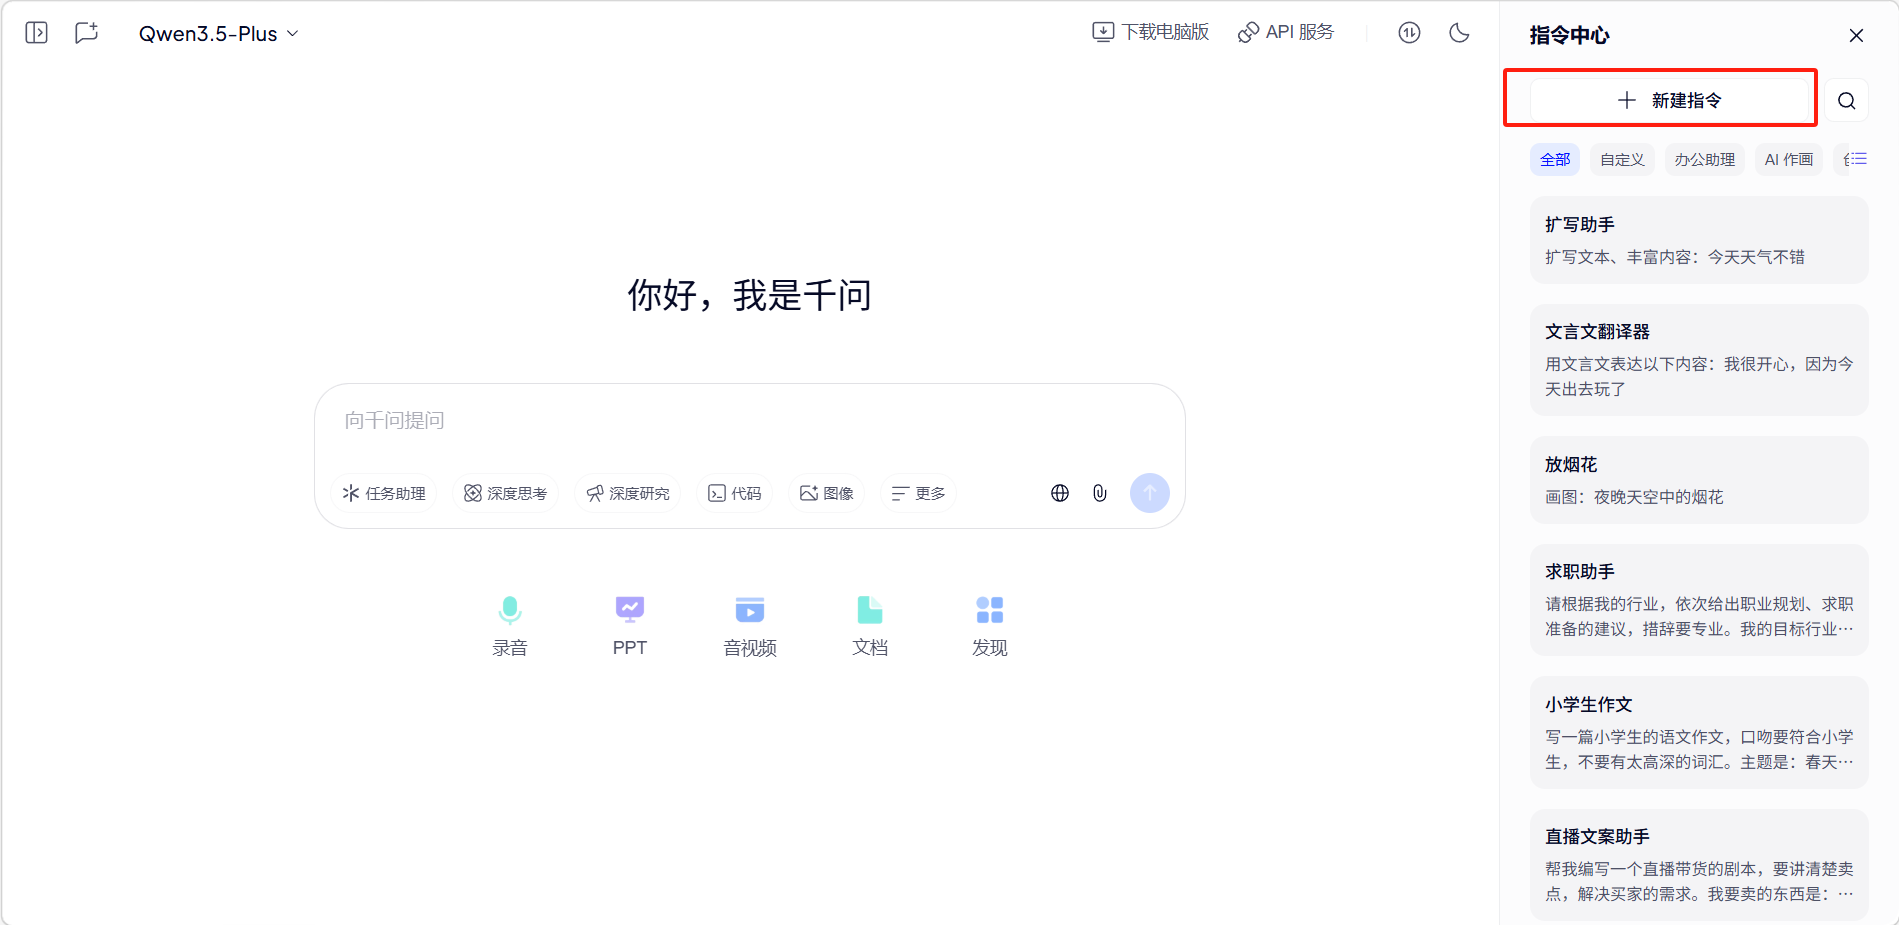Image resolution: width=1899 pixels, height=925 pixels.
Task: Open the API 服务 link
Action: (1286, 32)
